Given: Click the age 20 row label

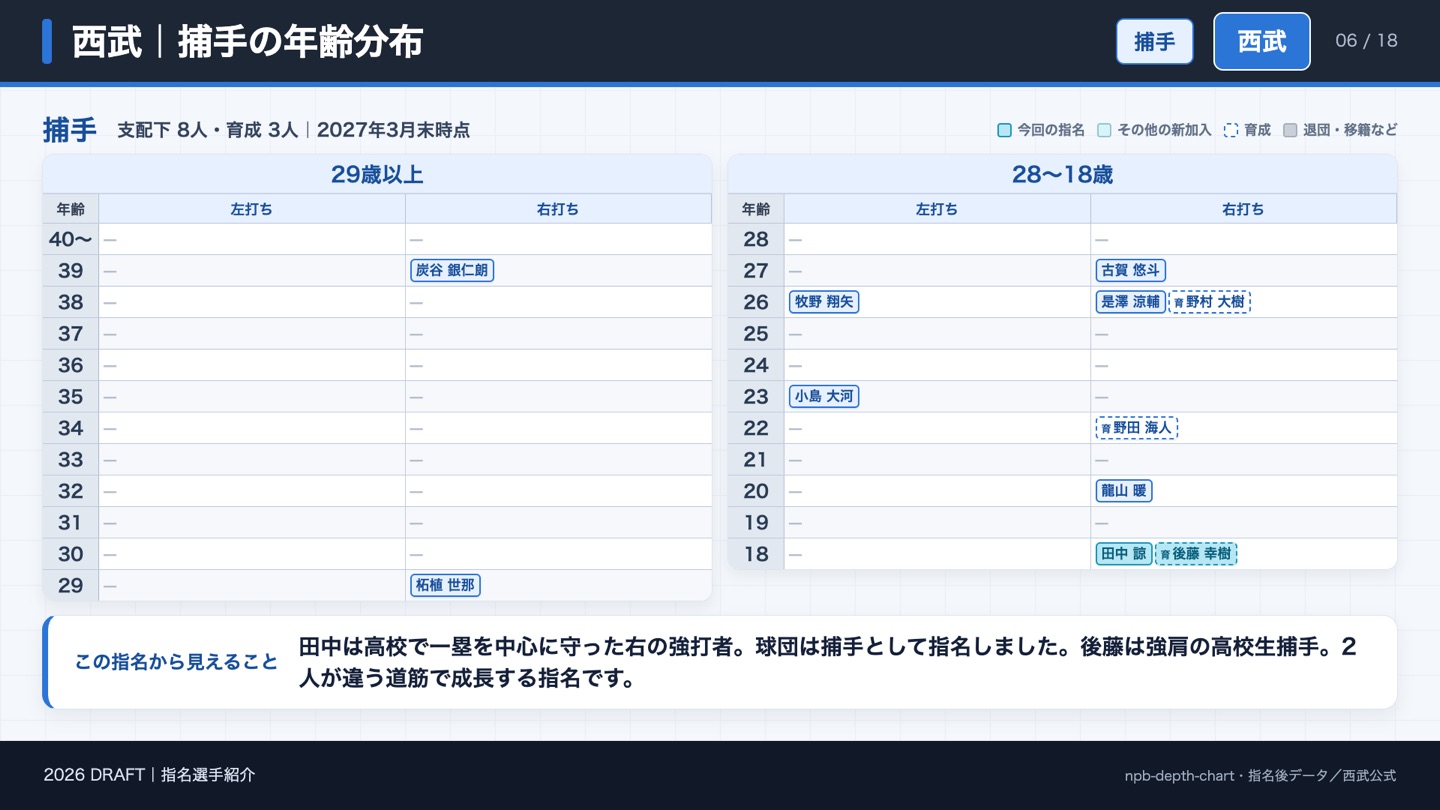Looking at the screenshot, I should pyautogui.click(x=756, y=491).
